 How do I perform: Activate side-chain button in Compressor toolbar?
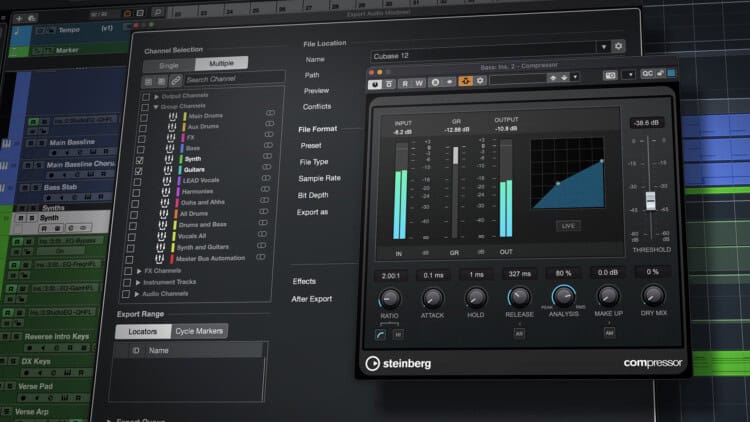[x=465, y=81]
